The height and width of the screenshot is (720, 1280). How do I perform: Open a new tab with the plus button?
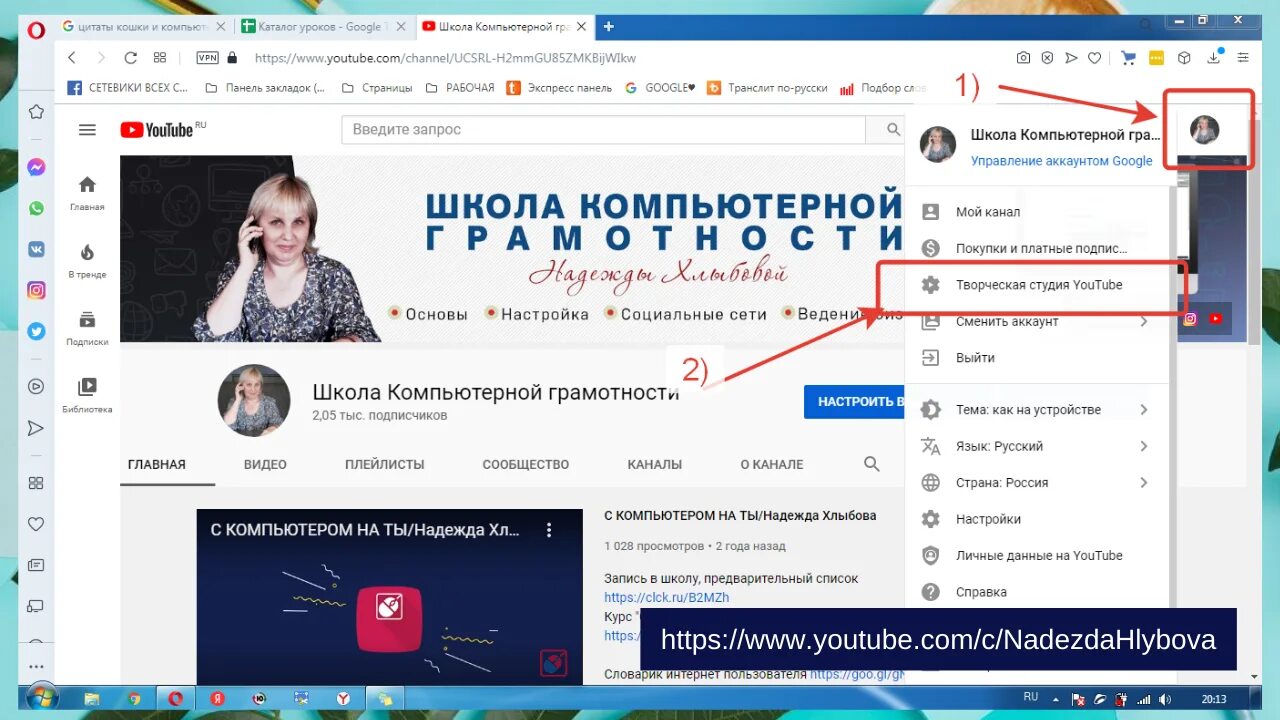(x=608, y=27)
